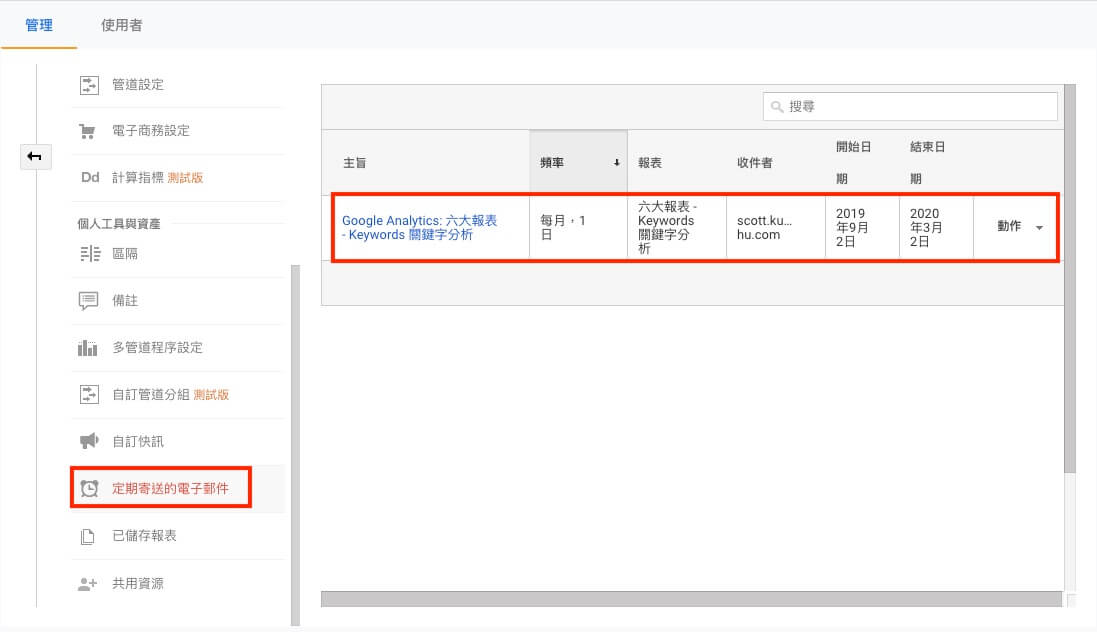Open the 動作 dropdown for the scheduled email
Image resolution: width=1097 pixels, height=632 pixels.
coord(1020,227)
